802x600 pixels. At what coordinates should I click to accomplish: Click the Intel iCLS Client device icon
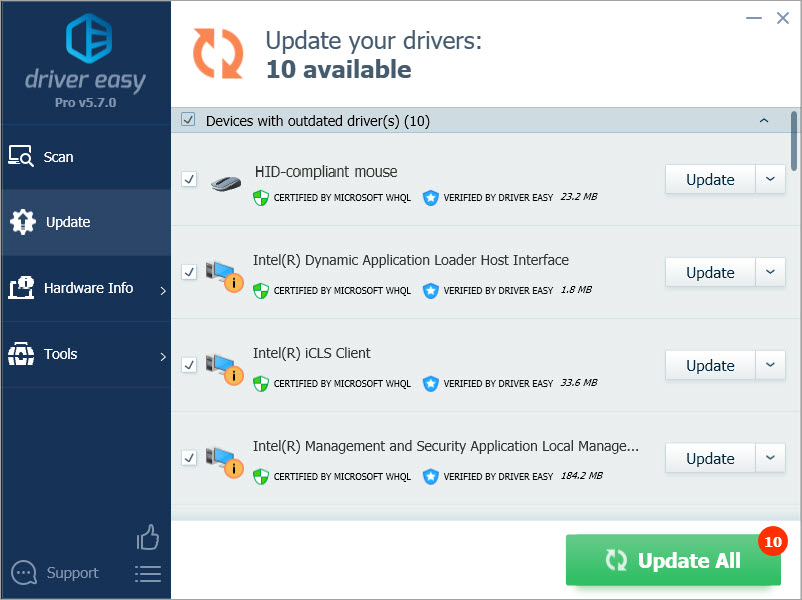coord(224,367)
